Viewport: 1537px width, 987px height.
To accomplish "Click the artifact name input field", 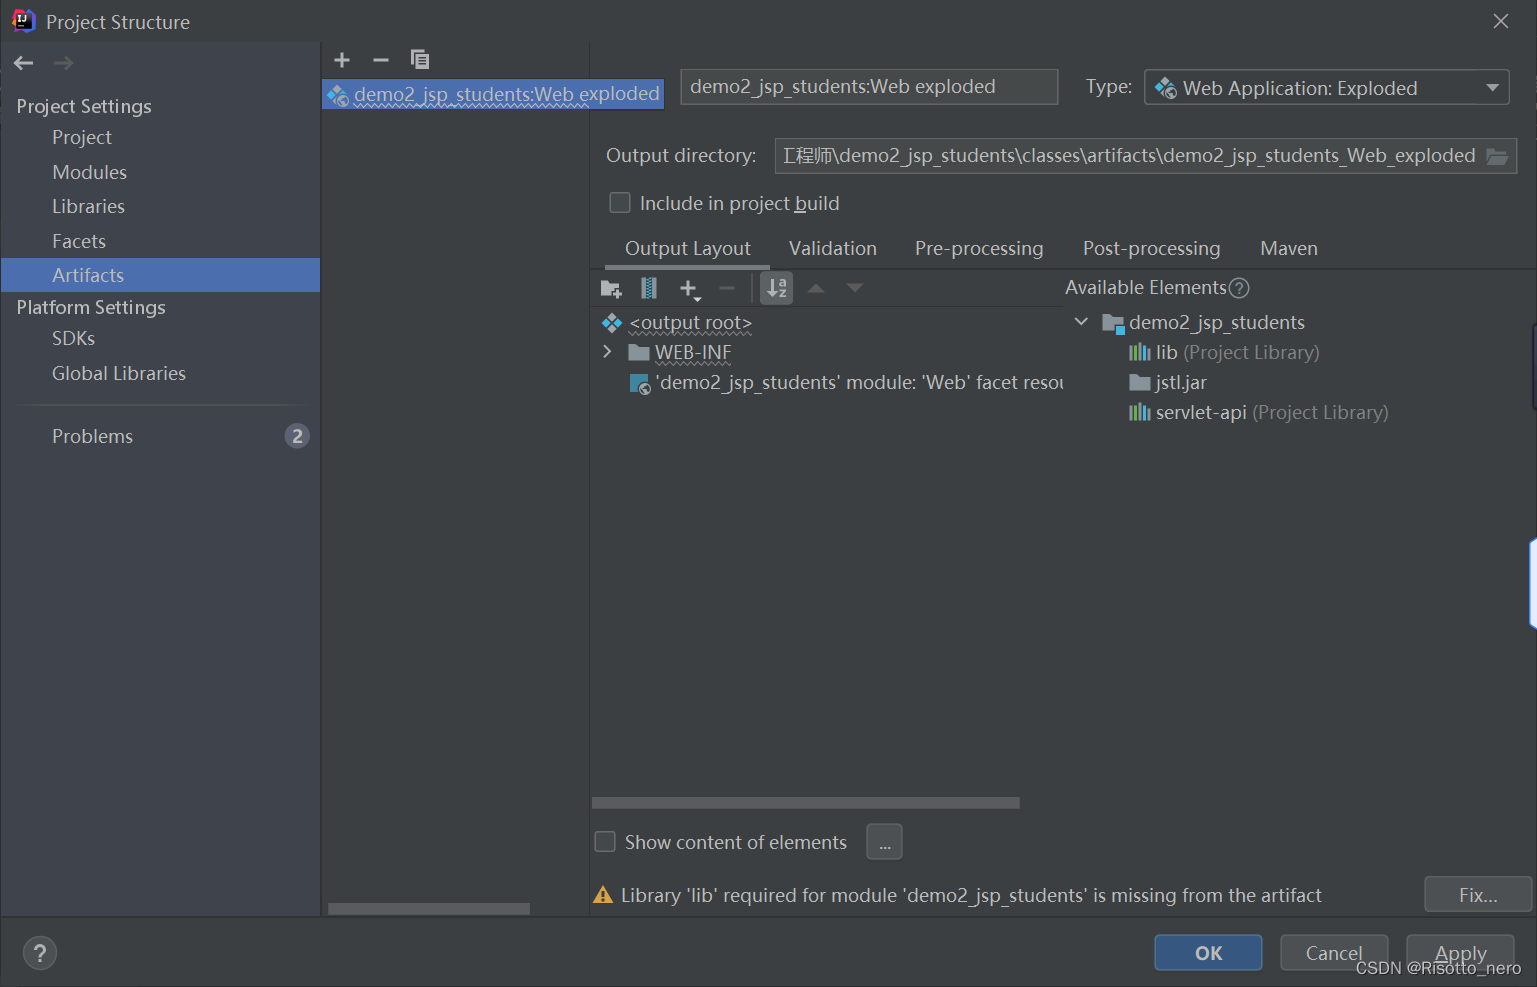I will 869,87.
